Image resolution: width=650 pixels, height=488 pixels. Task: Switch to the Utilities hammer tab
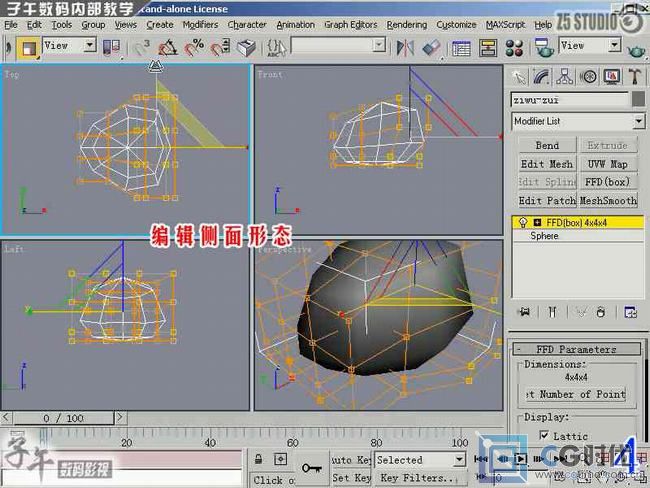[635, 77]
